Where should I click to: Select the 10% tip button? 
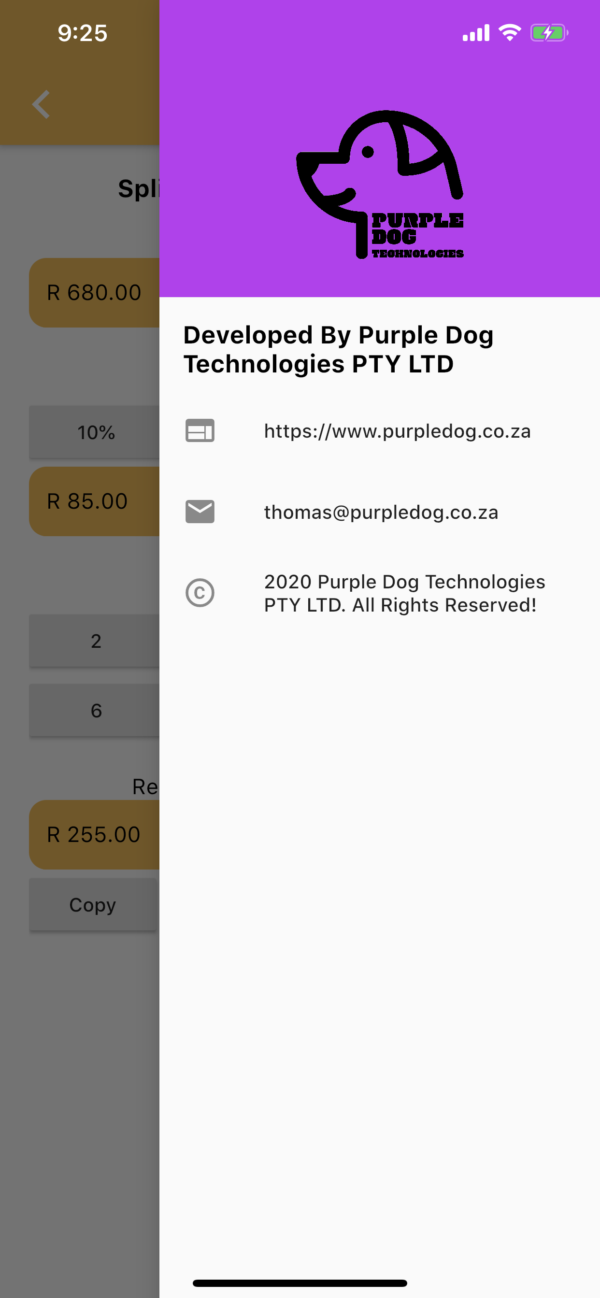point(95,433)
